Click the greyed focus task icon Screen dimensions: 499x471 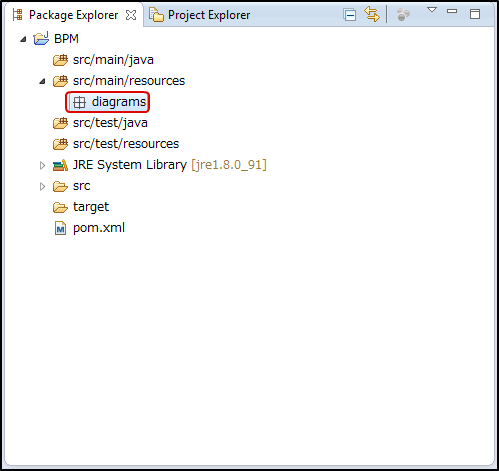click(403, 15)
